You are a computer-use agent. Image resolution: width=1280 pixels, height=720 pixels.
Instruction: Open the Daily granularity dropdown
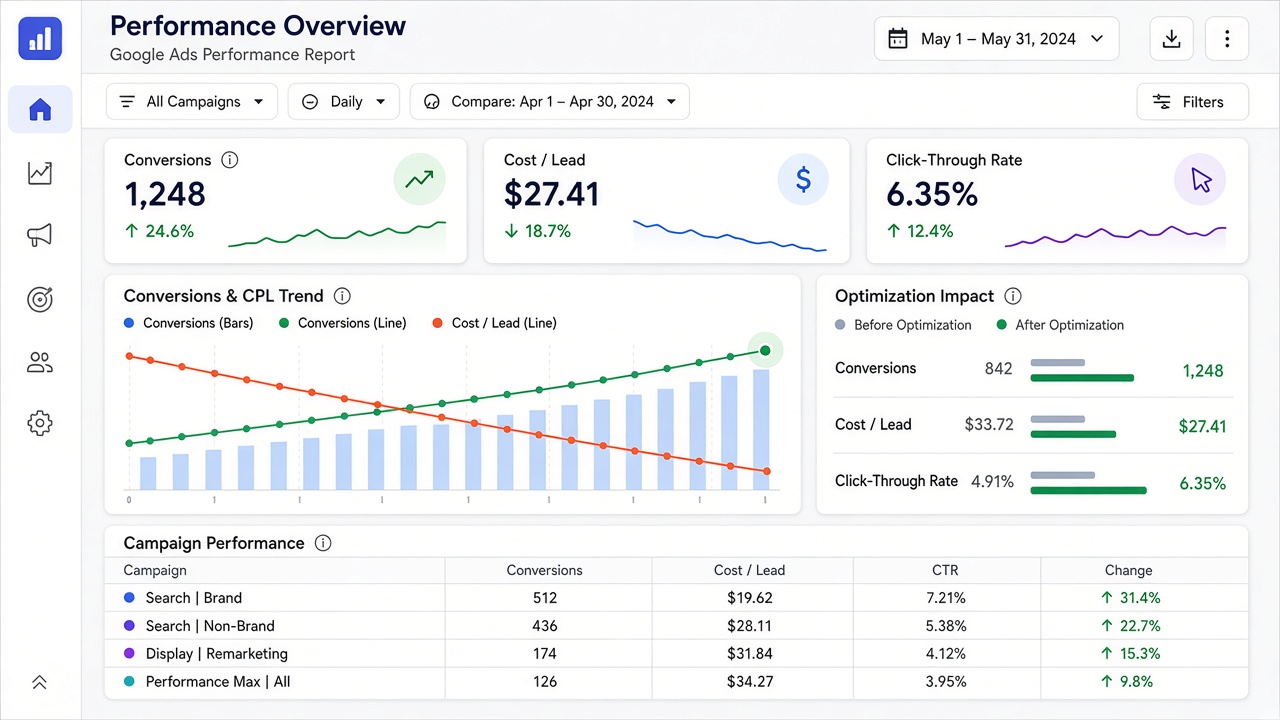click(x=344, y=101)
